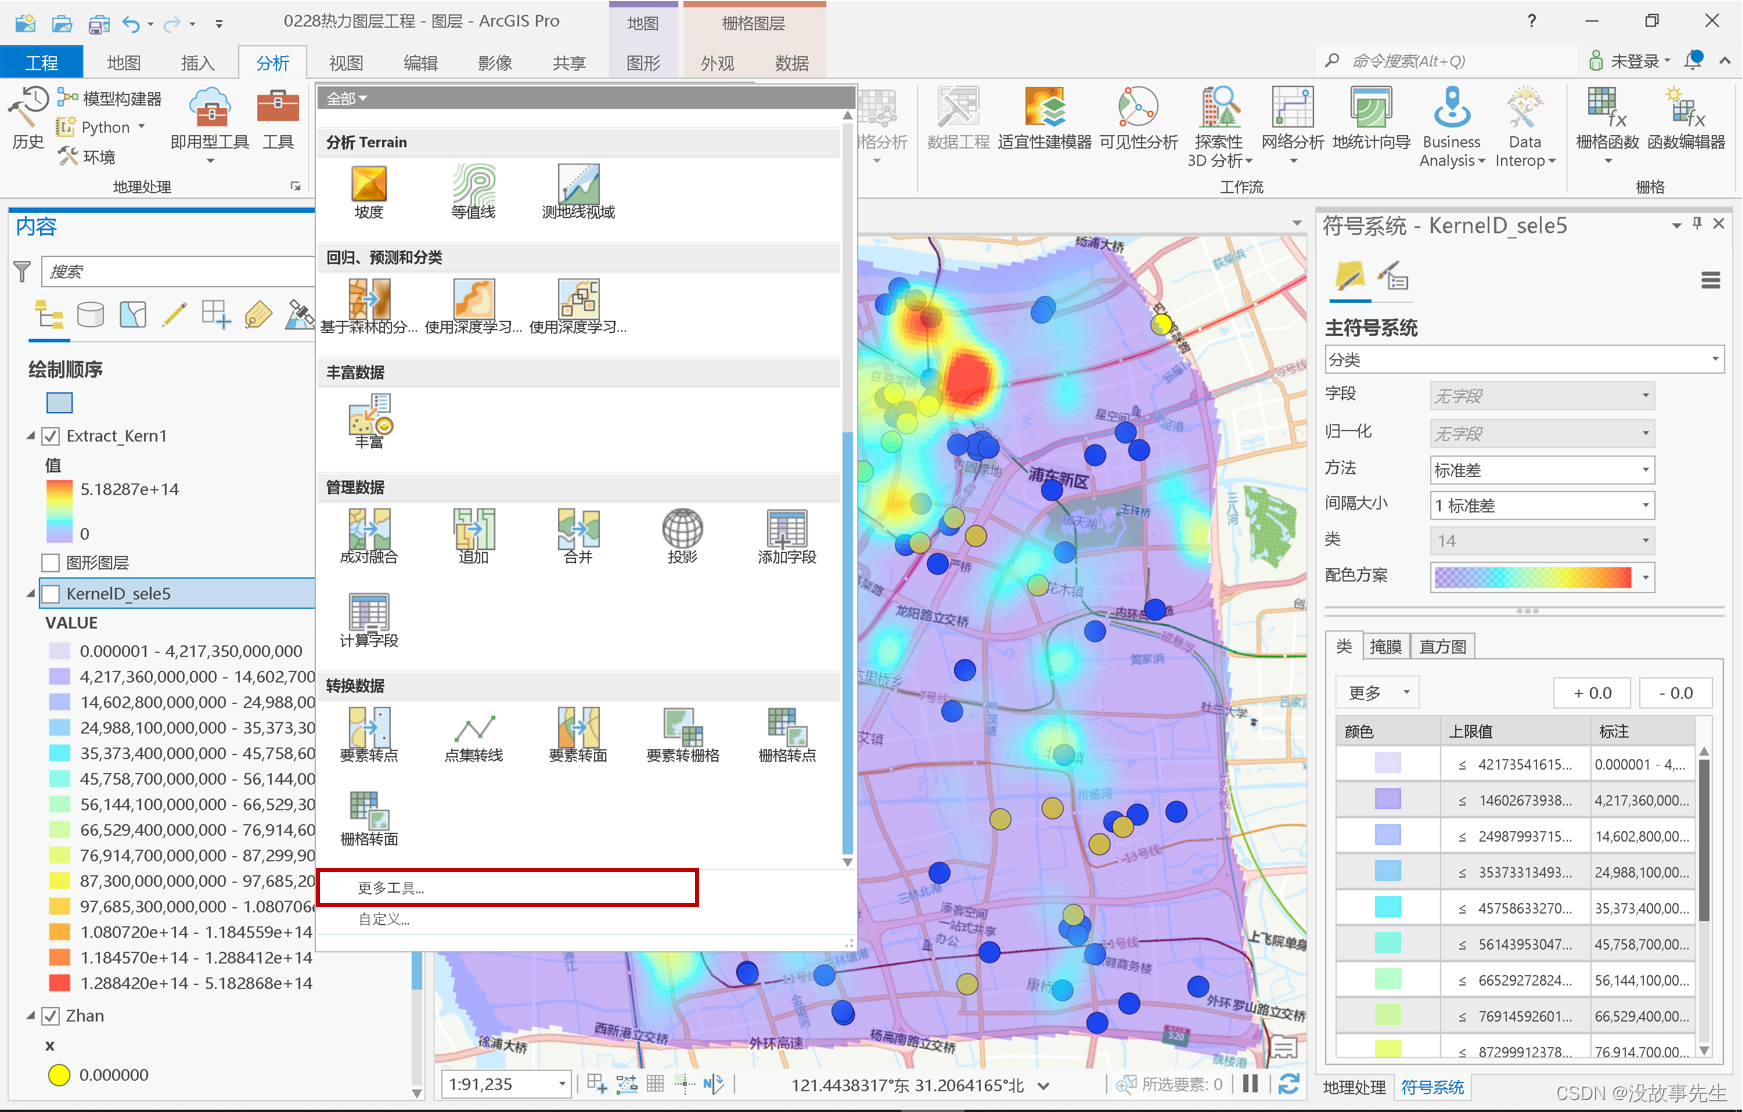The image size is (1743, 1112).
Task: Open the 栅格转面 tool
Action: [369, 819]
